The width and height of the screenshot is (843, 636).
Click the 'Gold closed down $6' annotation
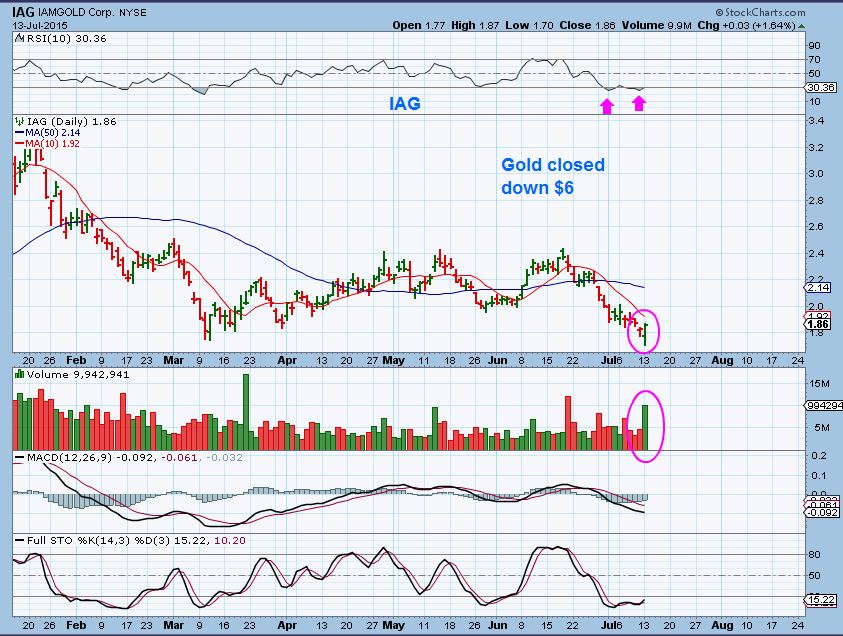553,176
